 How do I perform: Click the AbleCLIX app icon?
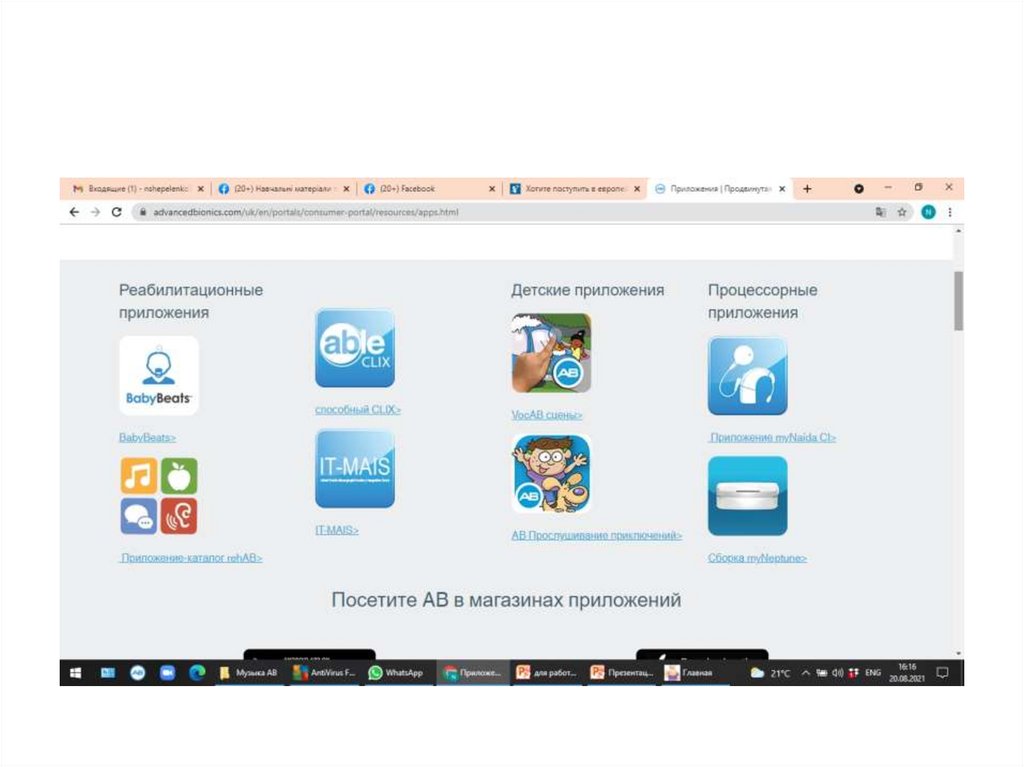[355, 348]
